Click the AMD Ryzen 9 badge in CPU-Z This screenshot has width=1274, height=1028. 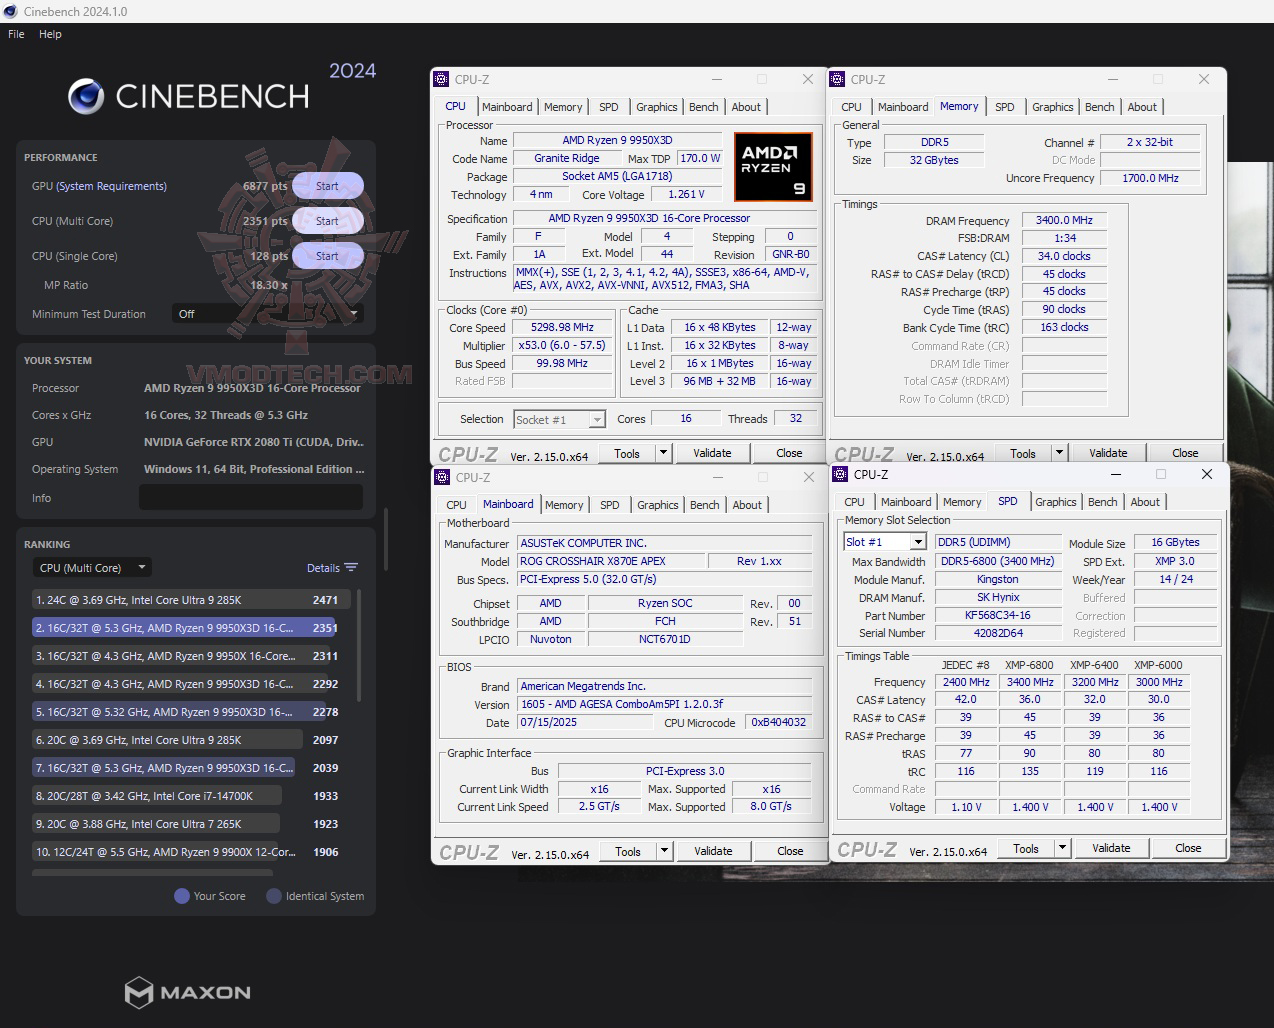pyautogui.click(x=772, y=166)
